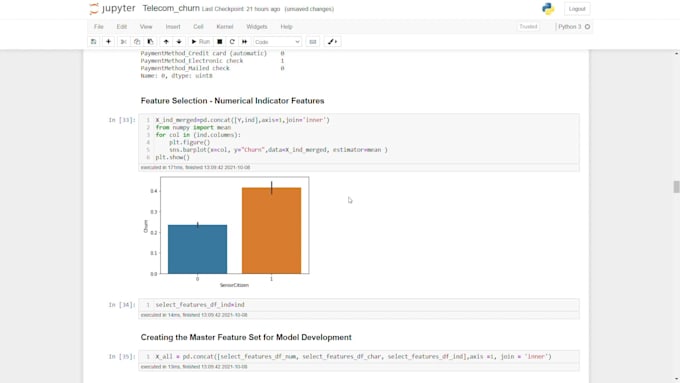Open the Insert menu
The image size is (680, 383).
173,27
